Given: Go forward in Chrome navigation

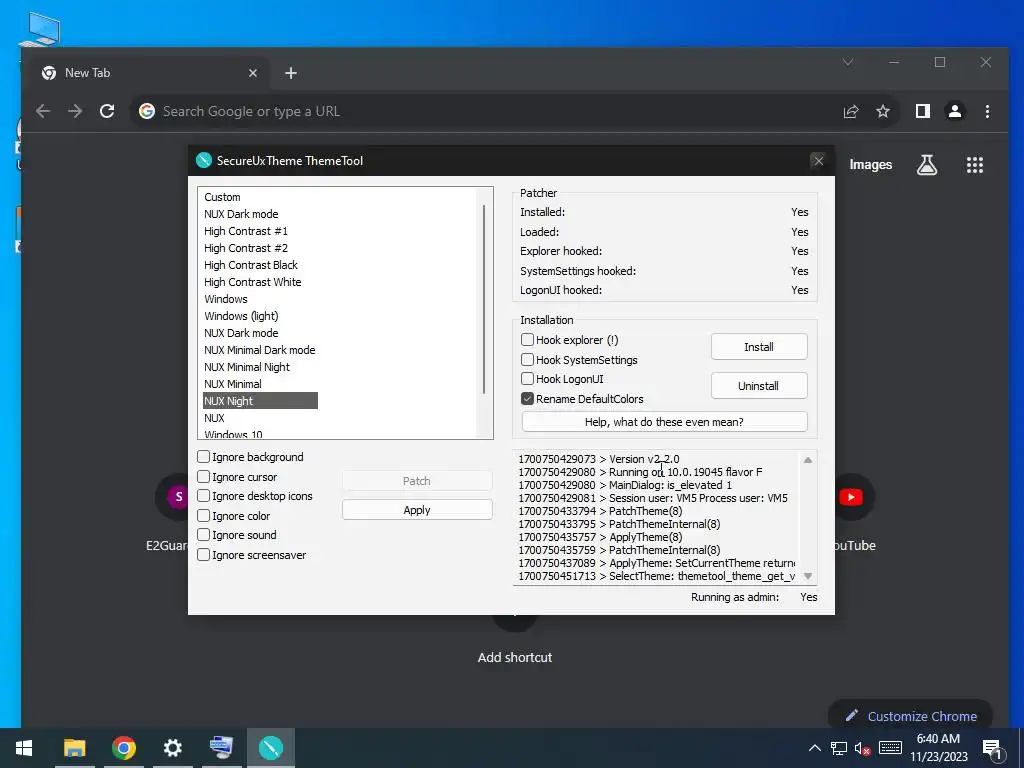Looking at the screenshot, I should 75,111.
